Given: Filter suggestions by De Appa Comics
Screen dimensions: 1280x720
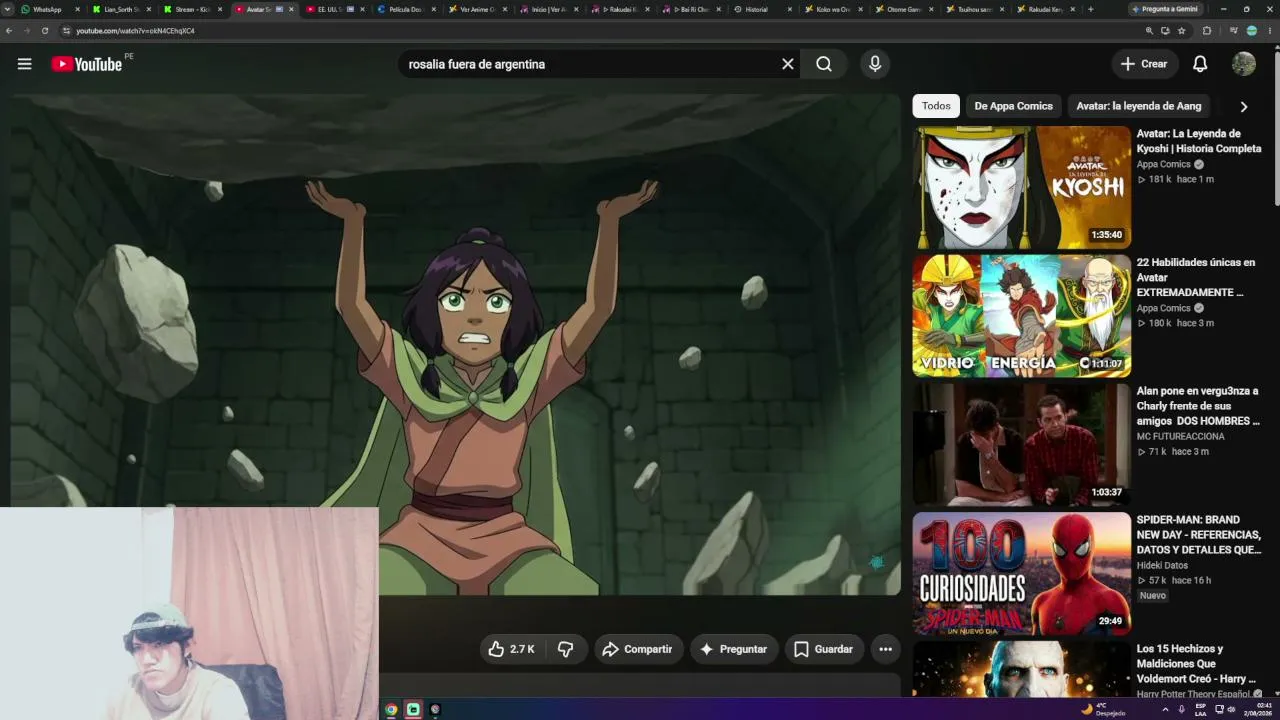Looking at the screenshot, I should [1013, 106].
